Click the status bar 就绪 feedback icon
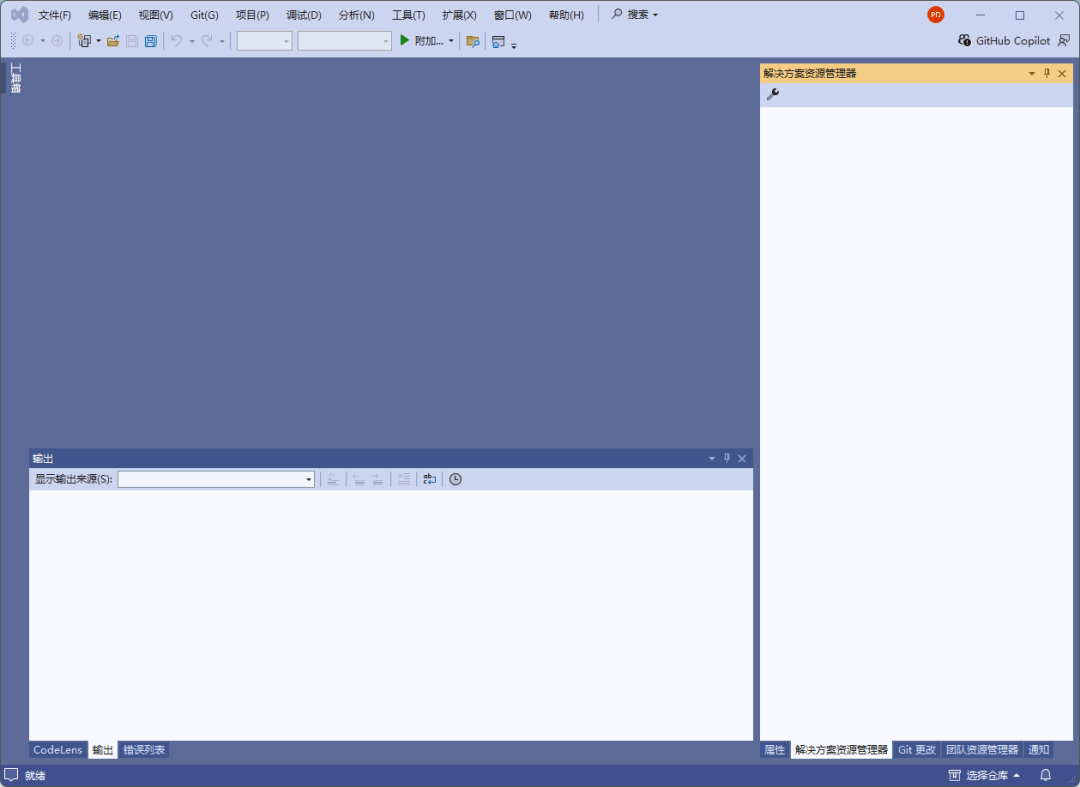1080x787 pixels. coord(11,775)
